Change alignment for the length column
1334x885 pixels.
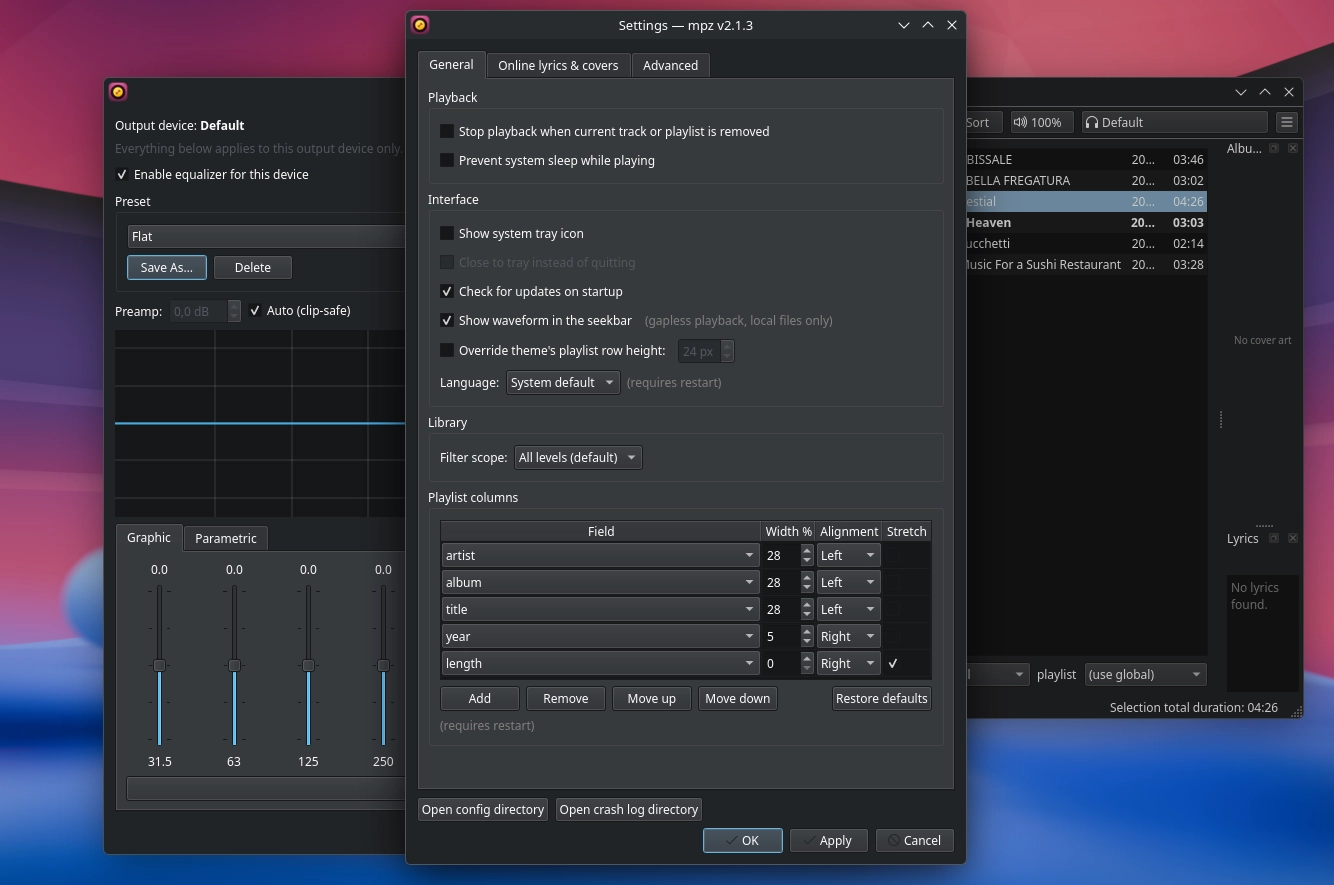click(848, 663)
